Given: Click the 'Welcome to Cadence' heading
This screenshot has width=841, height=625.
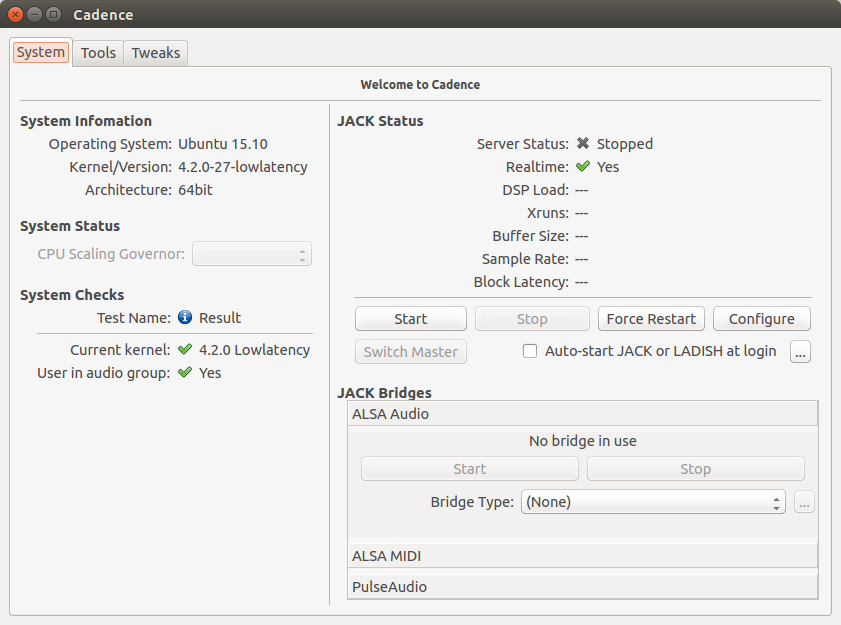Looking at the screenshot, I should pyautogui.click(x=420, y=85).
